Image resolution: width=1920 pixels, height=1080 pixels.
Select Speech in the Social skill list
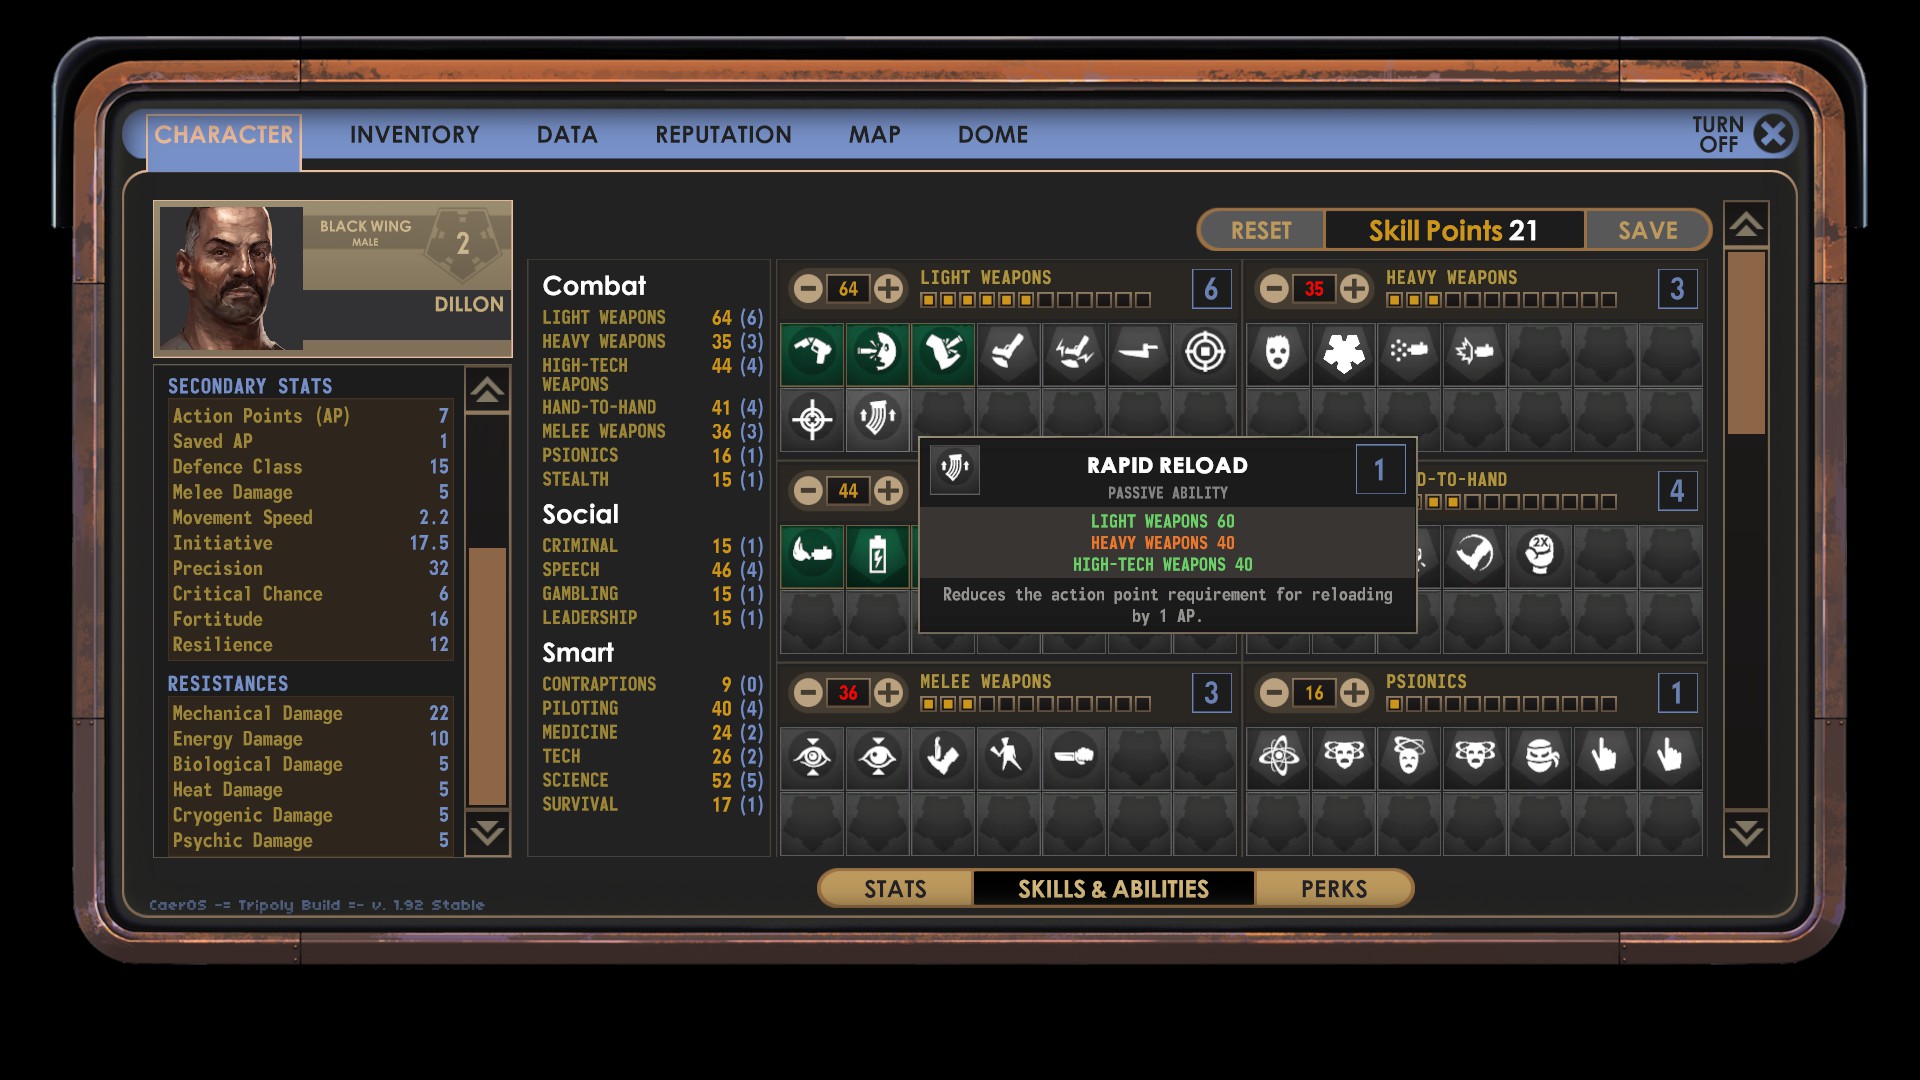coord(652,570)
